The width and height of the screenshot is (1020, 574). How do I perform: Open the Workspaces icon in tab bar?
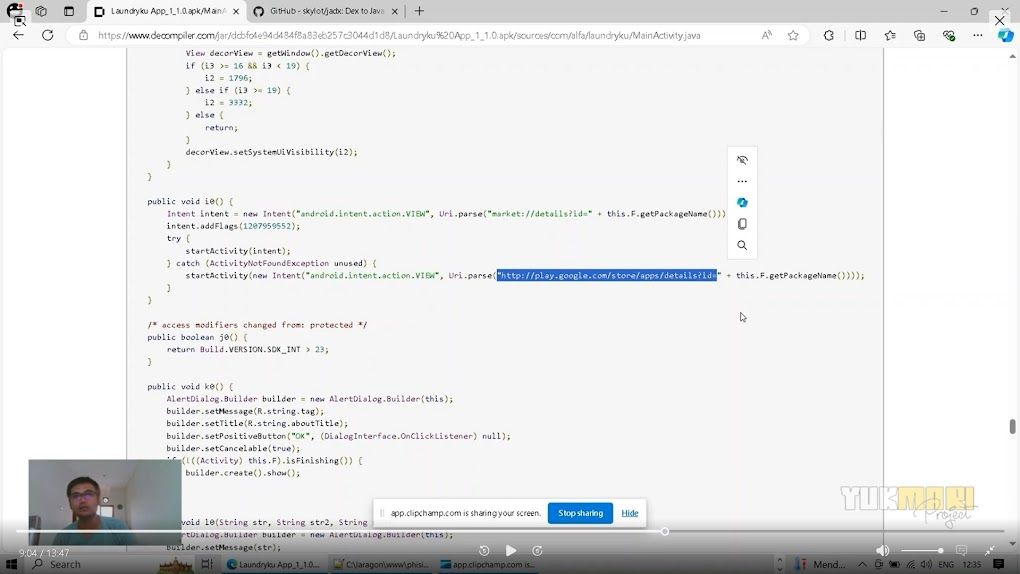41,11
